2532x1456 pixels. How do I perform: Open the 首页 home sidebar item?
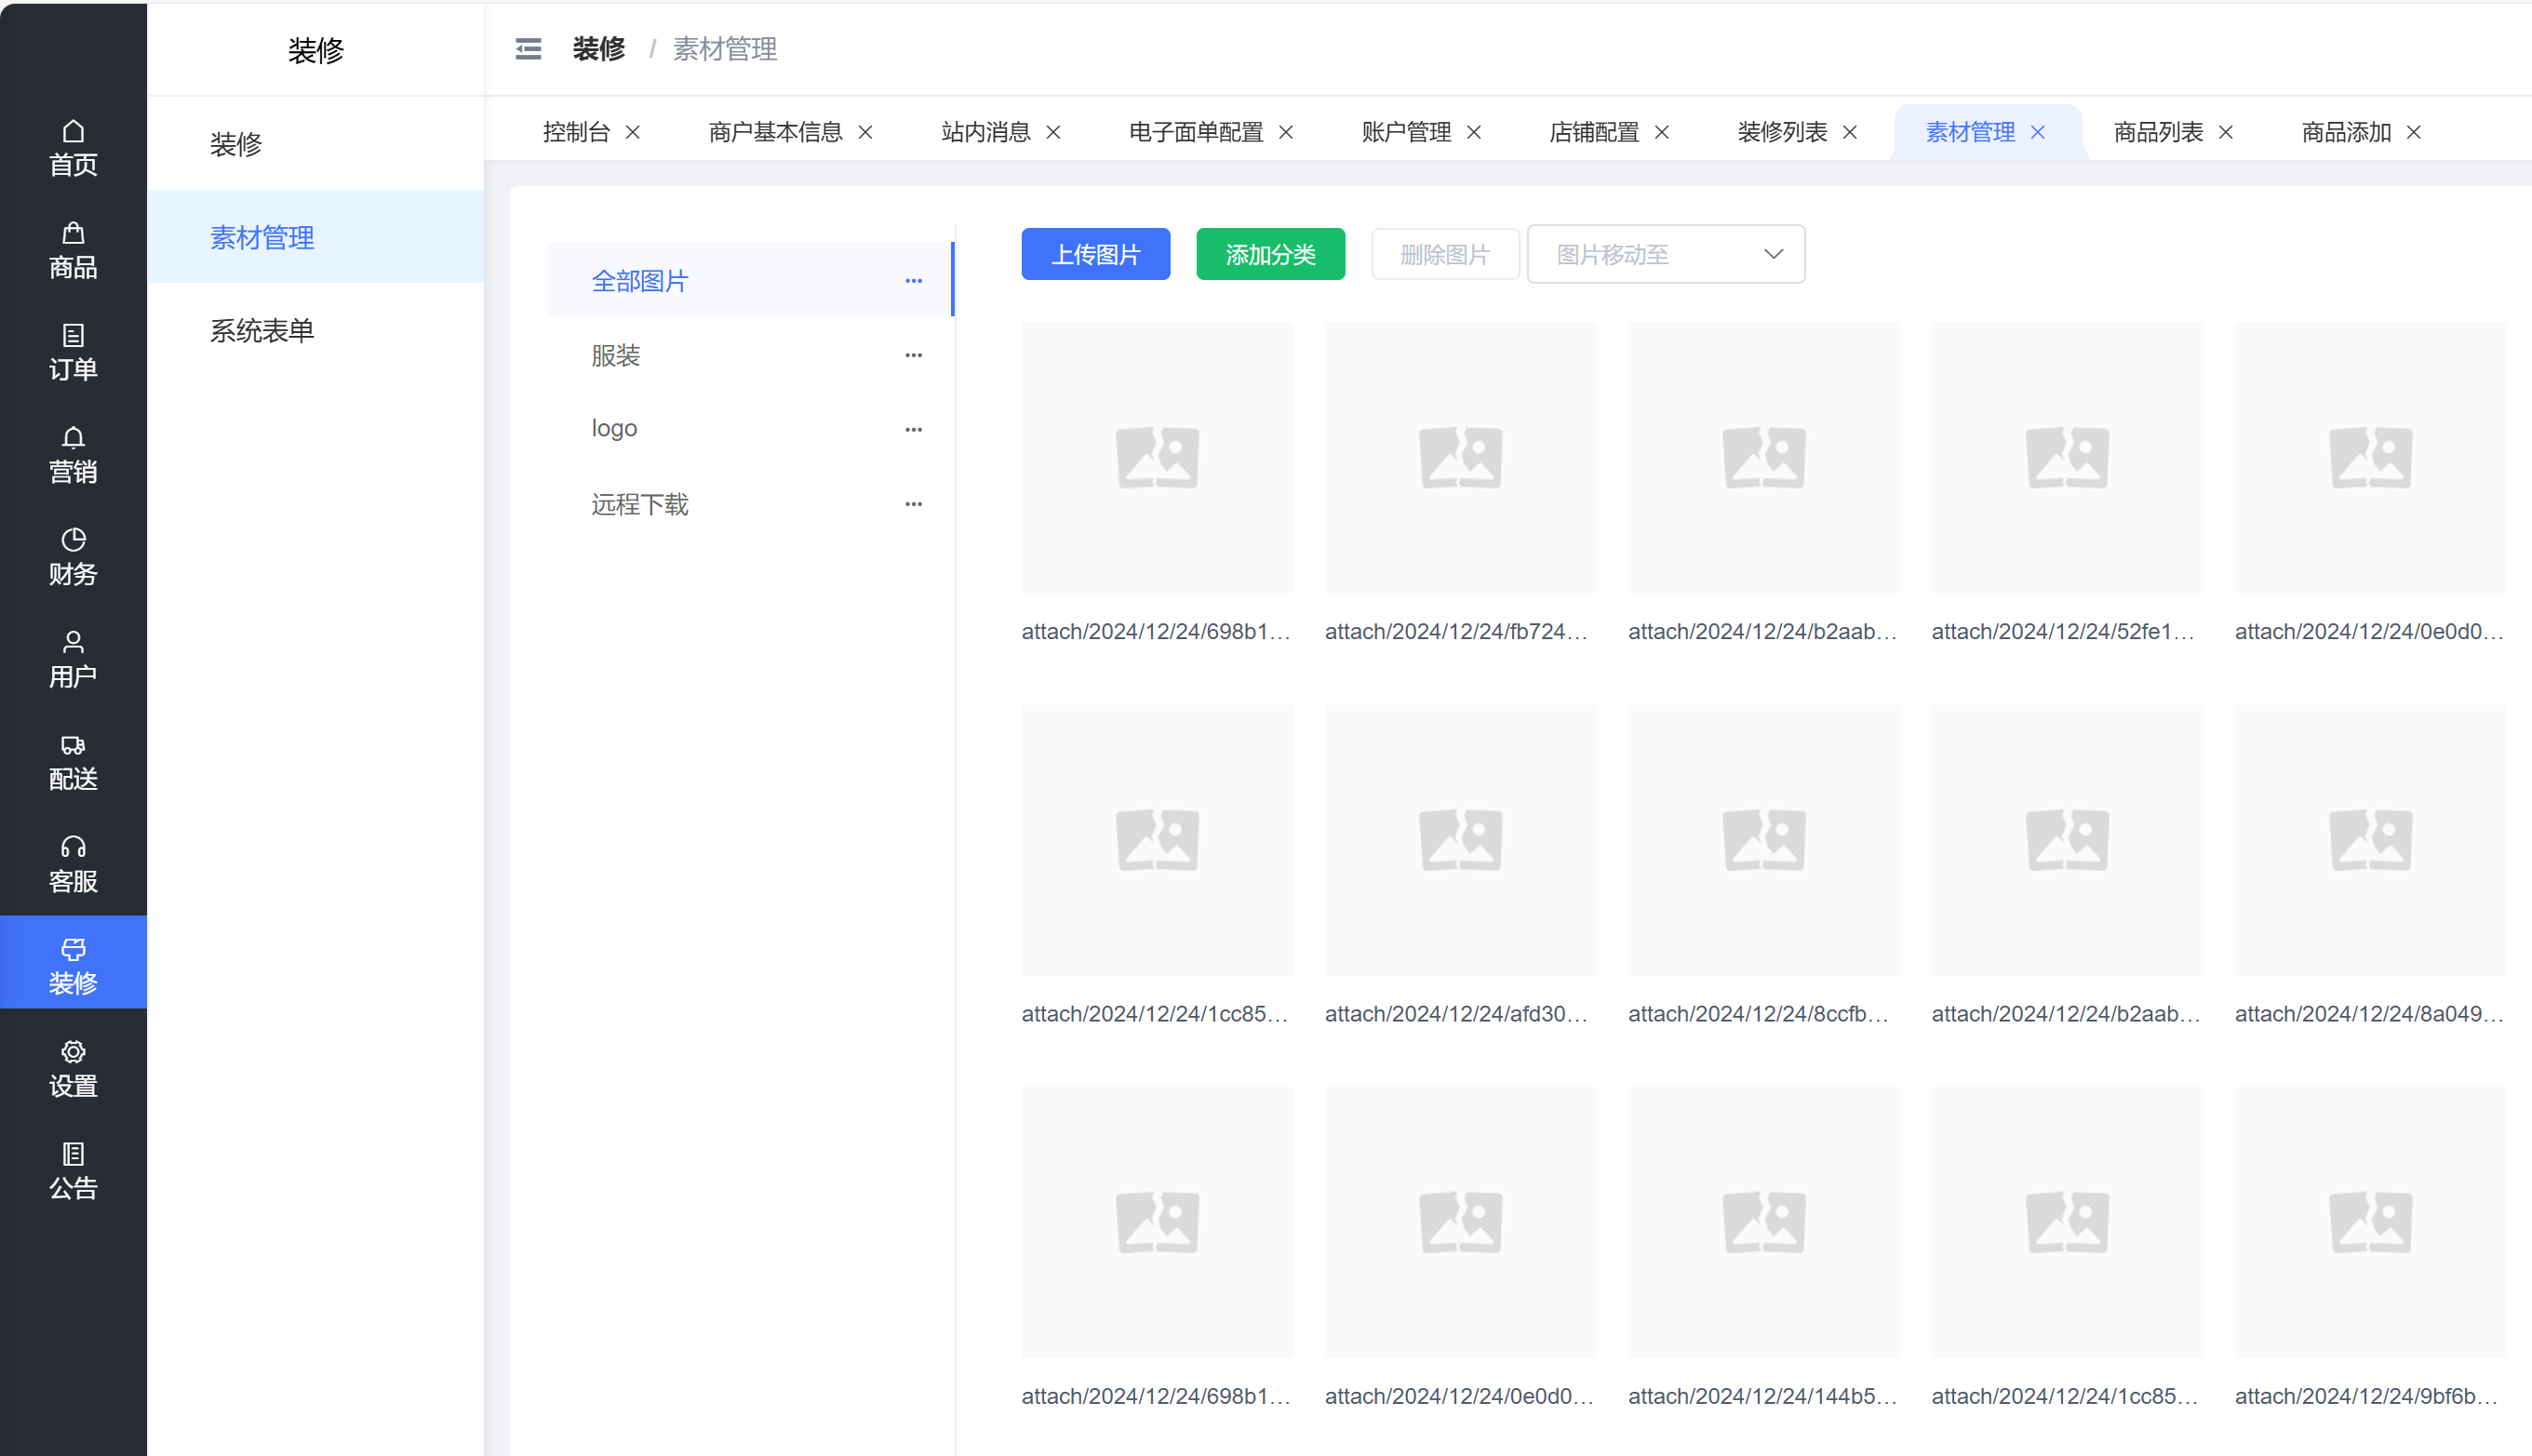[x=73, y=148]
